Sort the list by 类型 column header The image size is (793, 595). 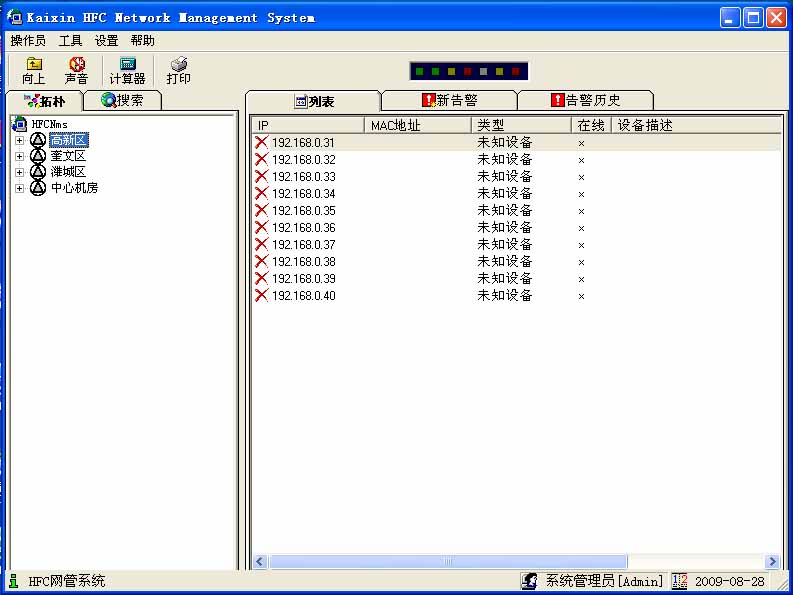point(520,126)
